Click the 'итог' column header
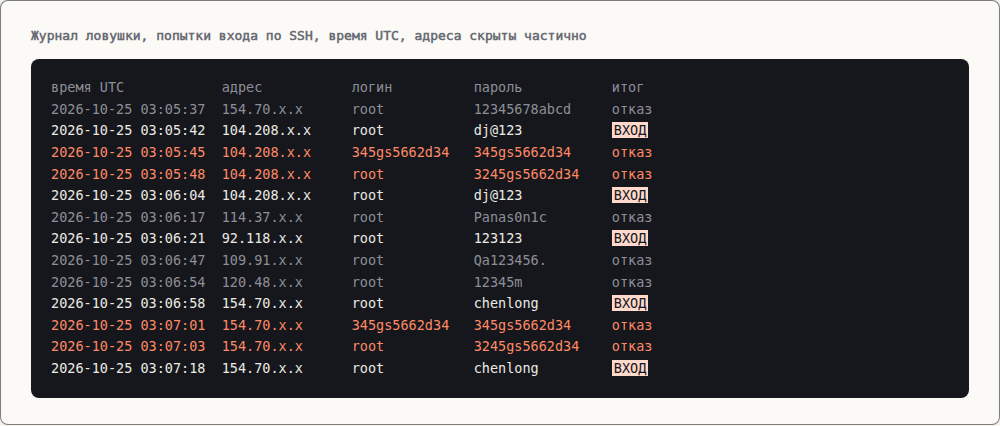Viewport: 1000px width, 426px height. tap(628, 87)
